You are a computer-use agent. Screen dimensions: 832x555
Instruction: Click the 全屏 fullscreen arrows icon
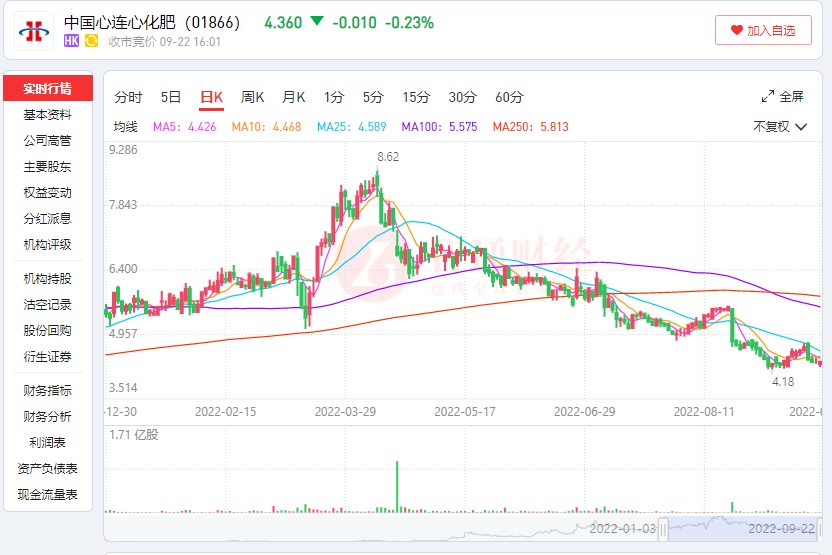767,97
